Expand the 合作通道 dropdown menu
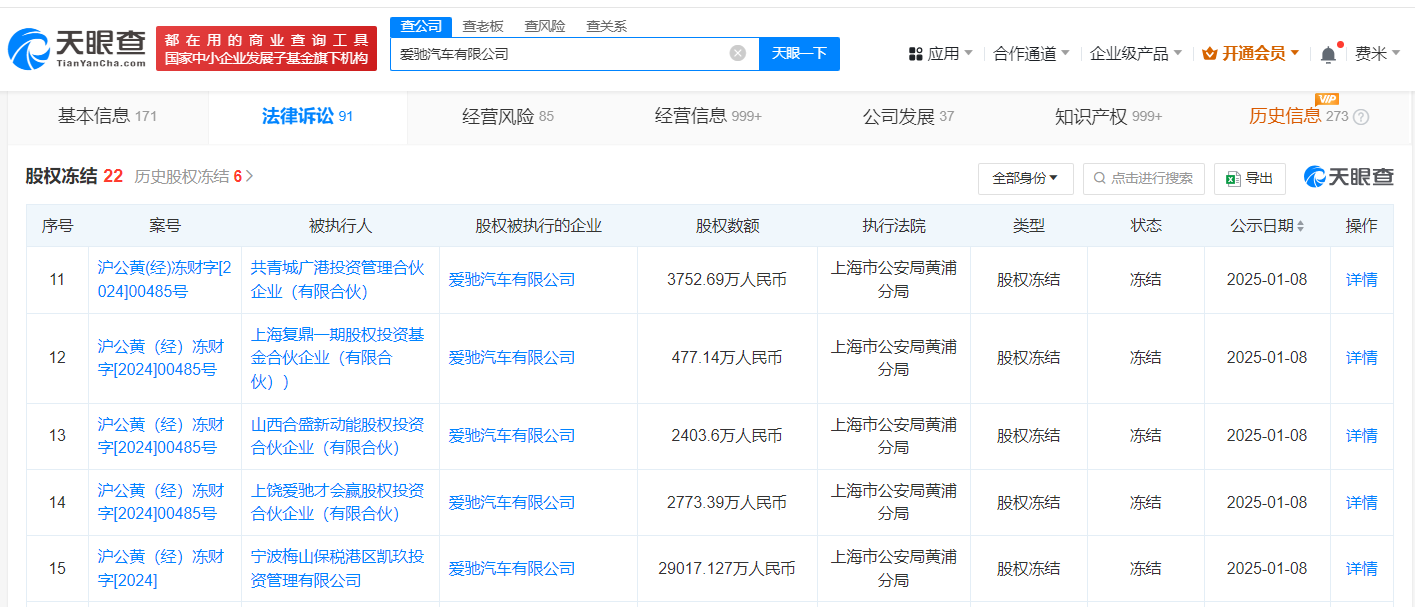1415x607 pixels. pos(1031,54)
